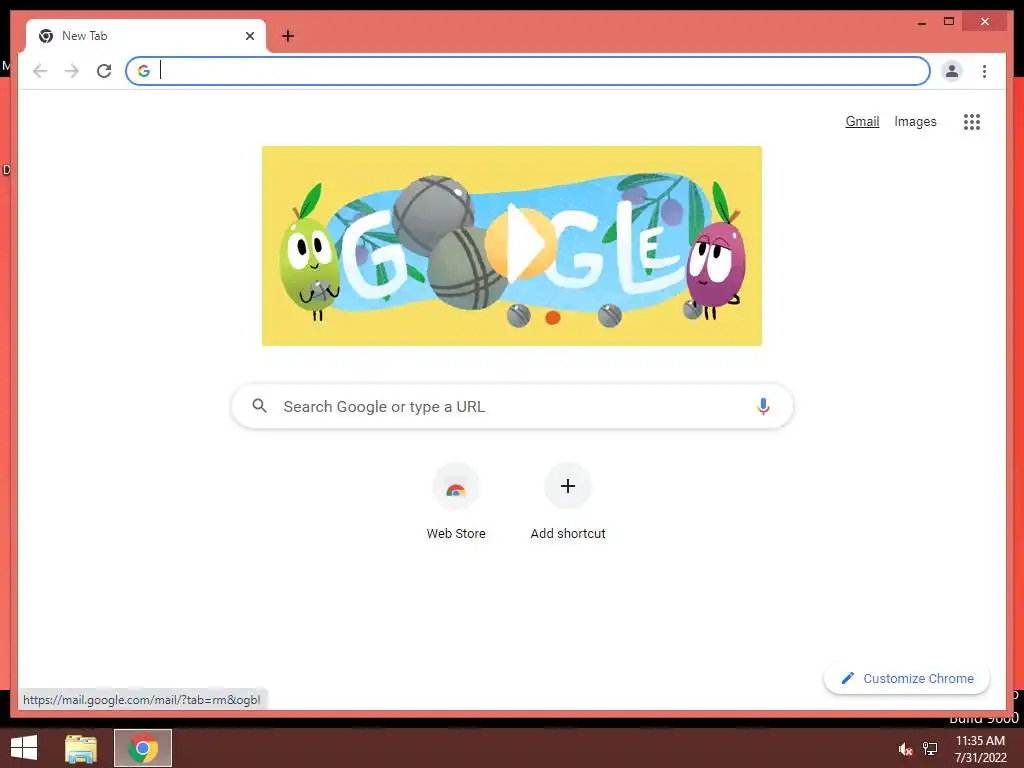
Task: Open the Chrome three-dot menu
Action: [x=984, y=71]
